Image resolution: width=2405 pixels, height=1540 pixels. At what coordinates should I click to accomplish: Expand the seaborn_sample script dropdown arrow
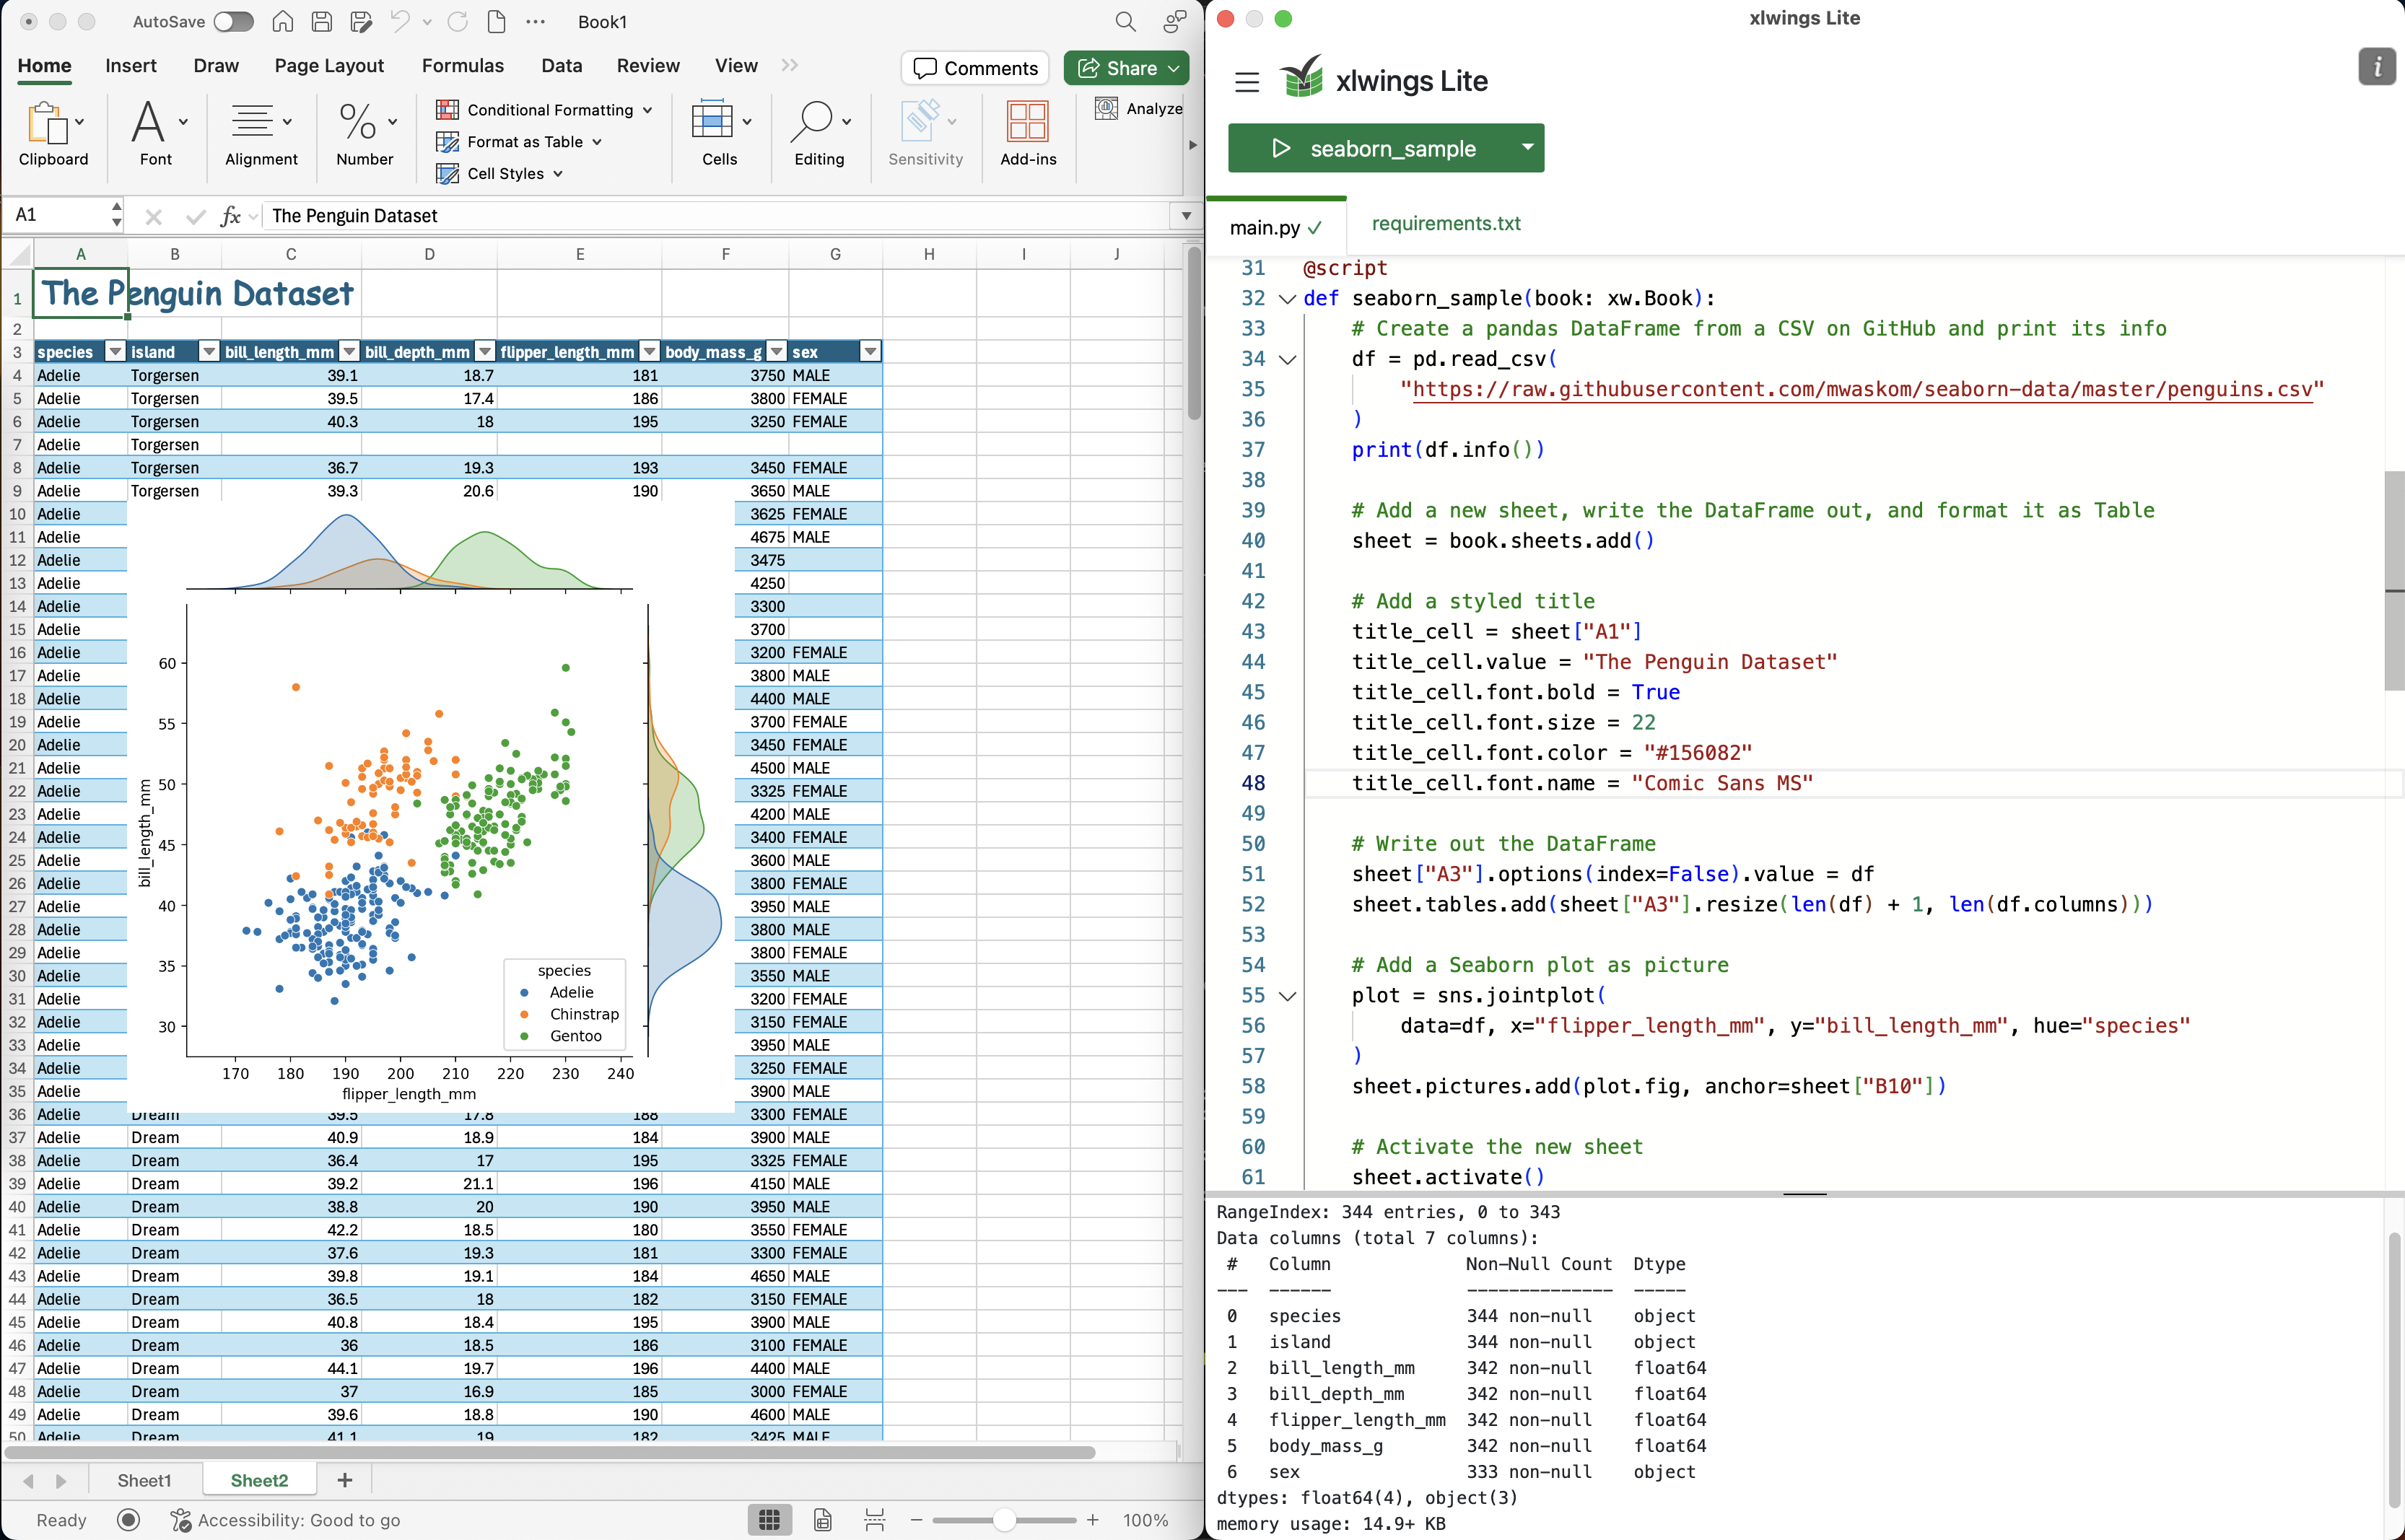pos(1527,148)
